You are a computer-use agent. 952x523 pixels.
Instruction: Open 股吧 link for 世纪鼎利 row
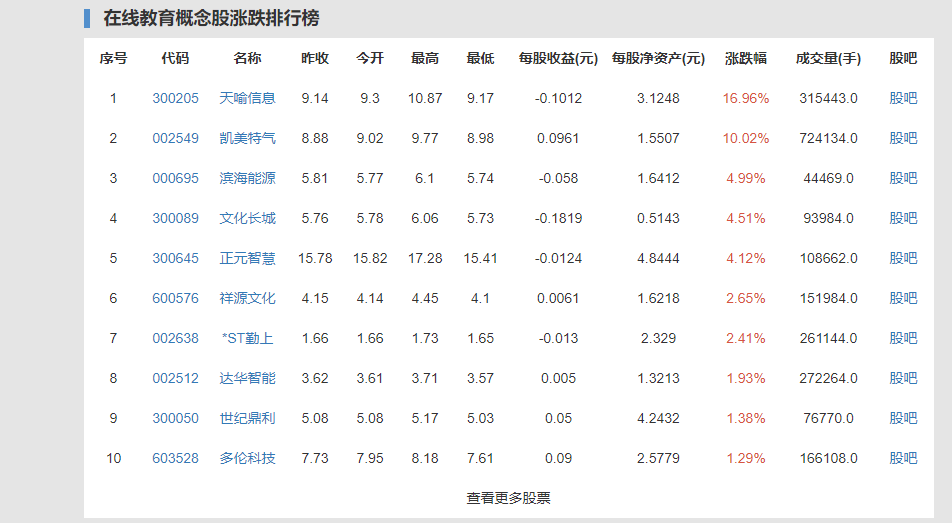pos(903,419)
